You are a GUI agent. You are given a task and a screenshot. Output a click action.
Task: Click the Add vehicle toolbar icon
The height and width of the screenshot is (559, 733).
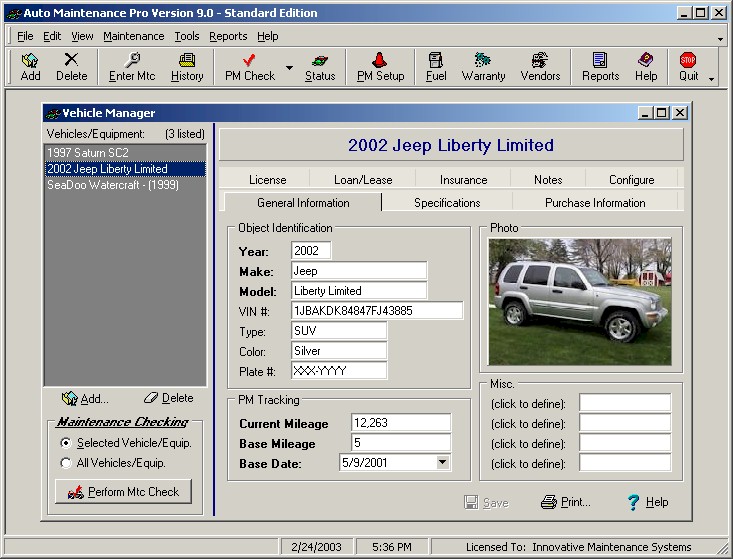pos(30,67)
